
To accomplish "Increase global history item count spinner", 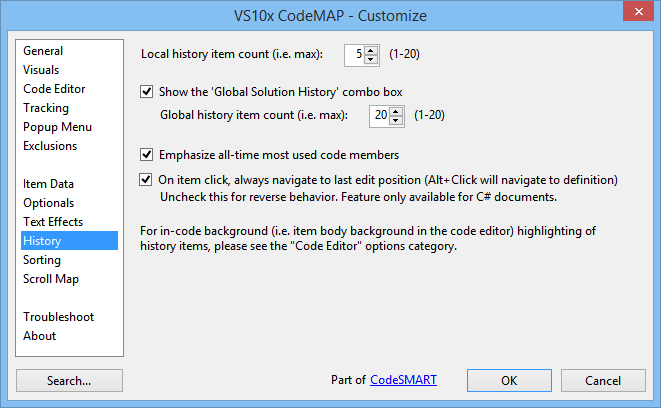I will pyautogui.click(x=395, y=112).
